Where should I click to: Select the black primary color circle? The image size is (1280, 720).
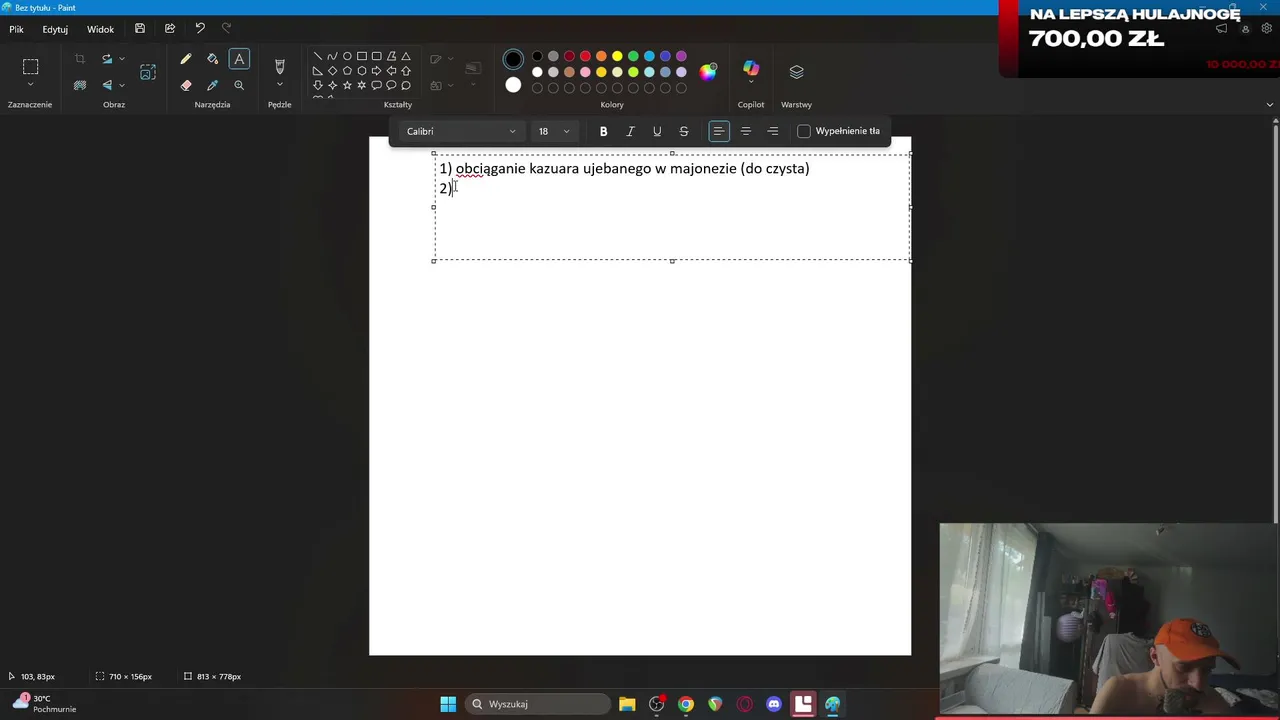pos(513,59)
